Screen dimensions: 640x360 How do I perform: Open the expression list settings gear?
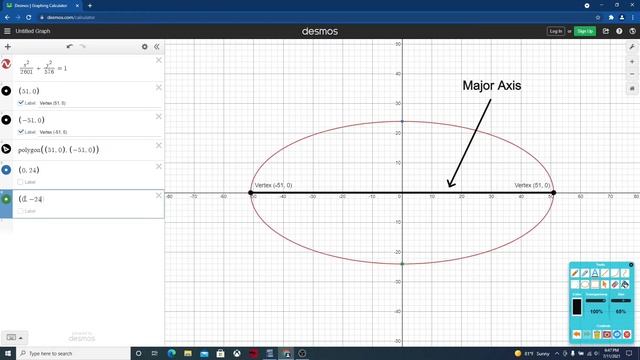[x=144, y=47]
